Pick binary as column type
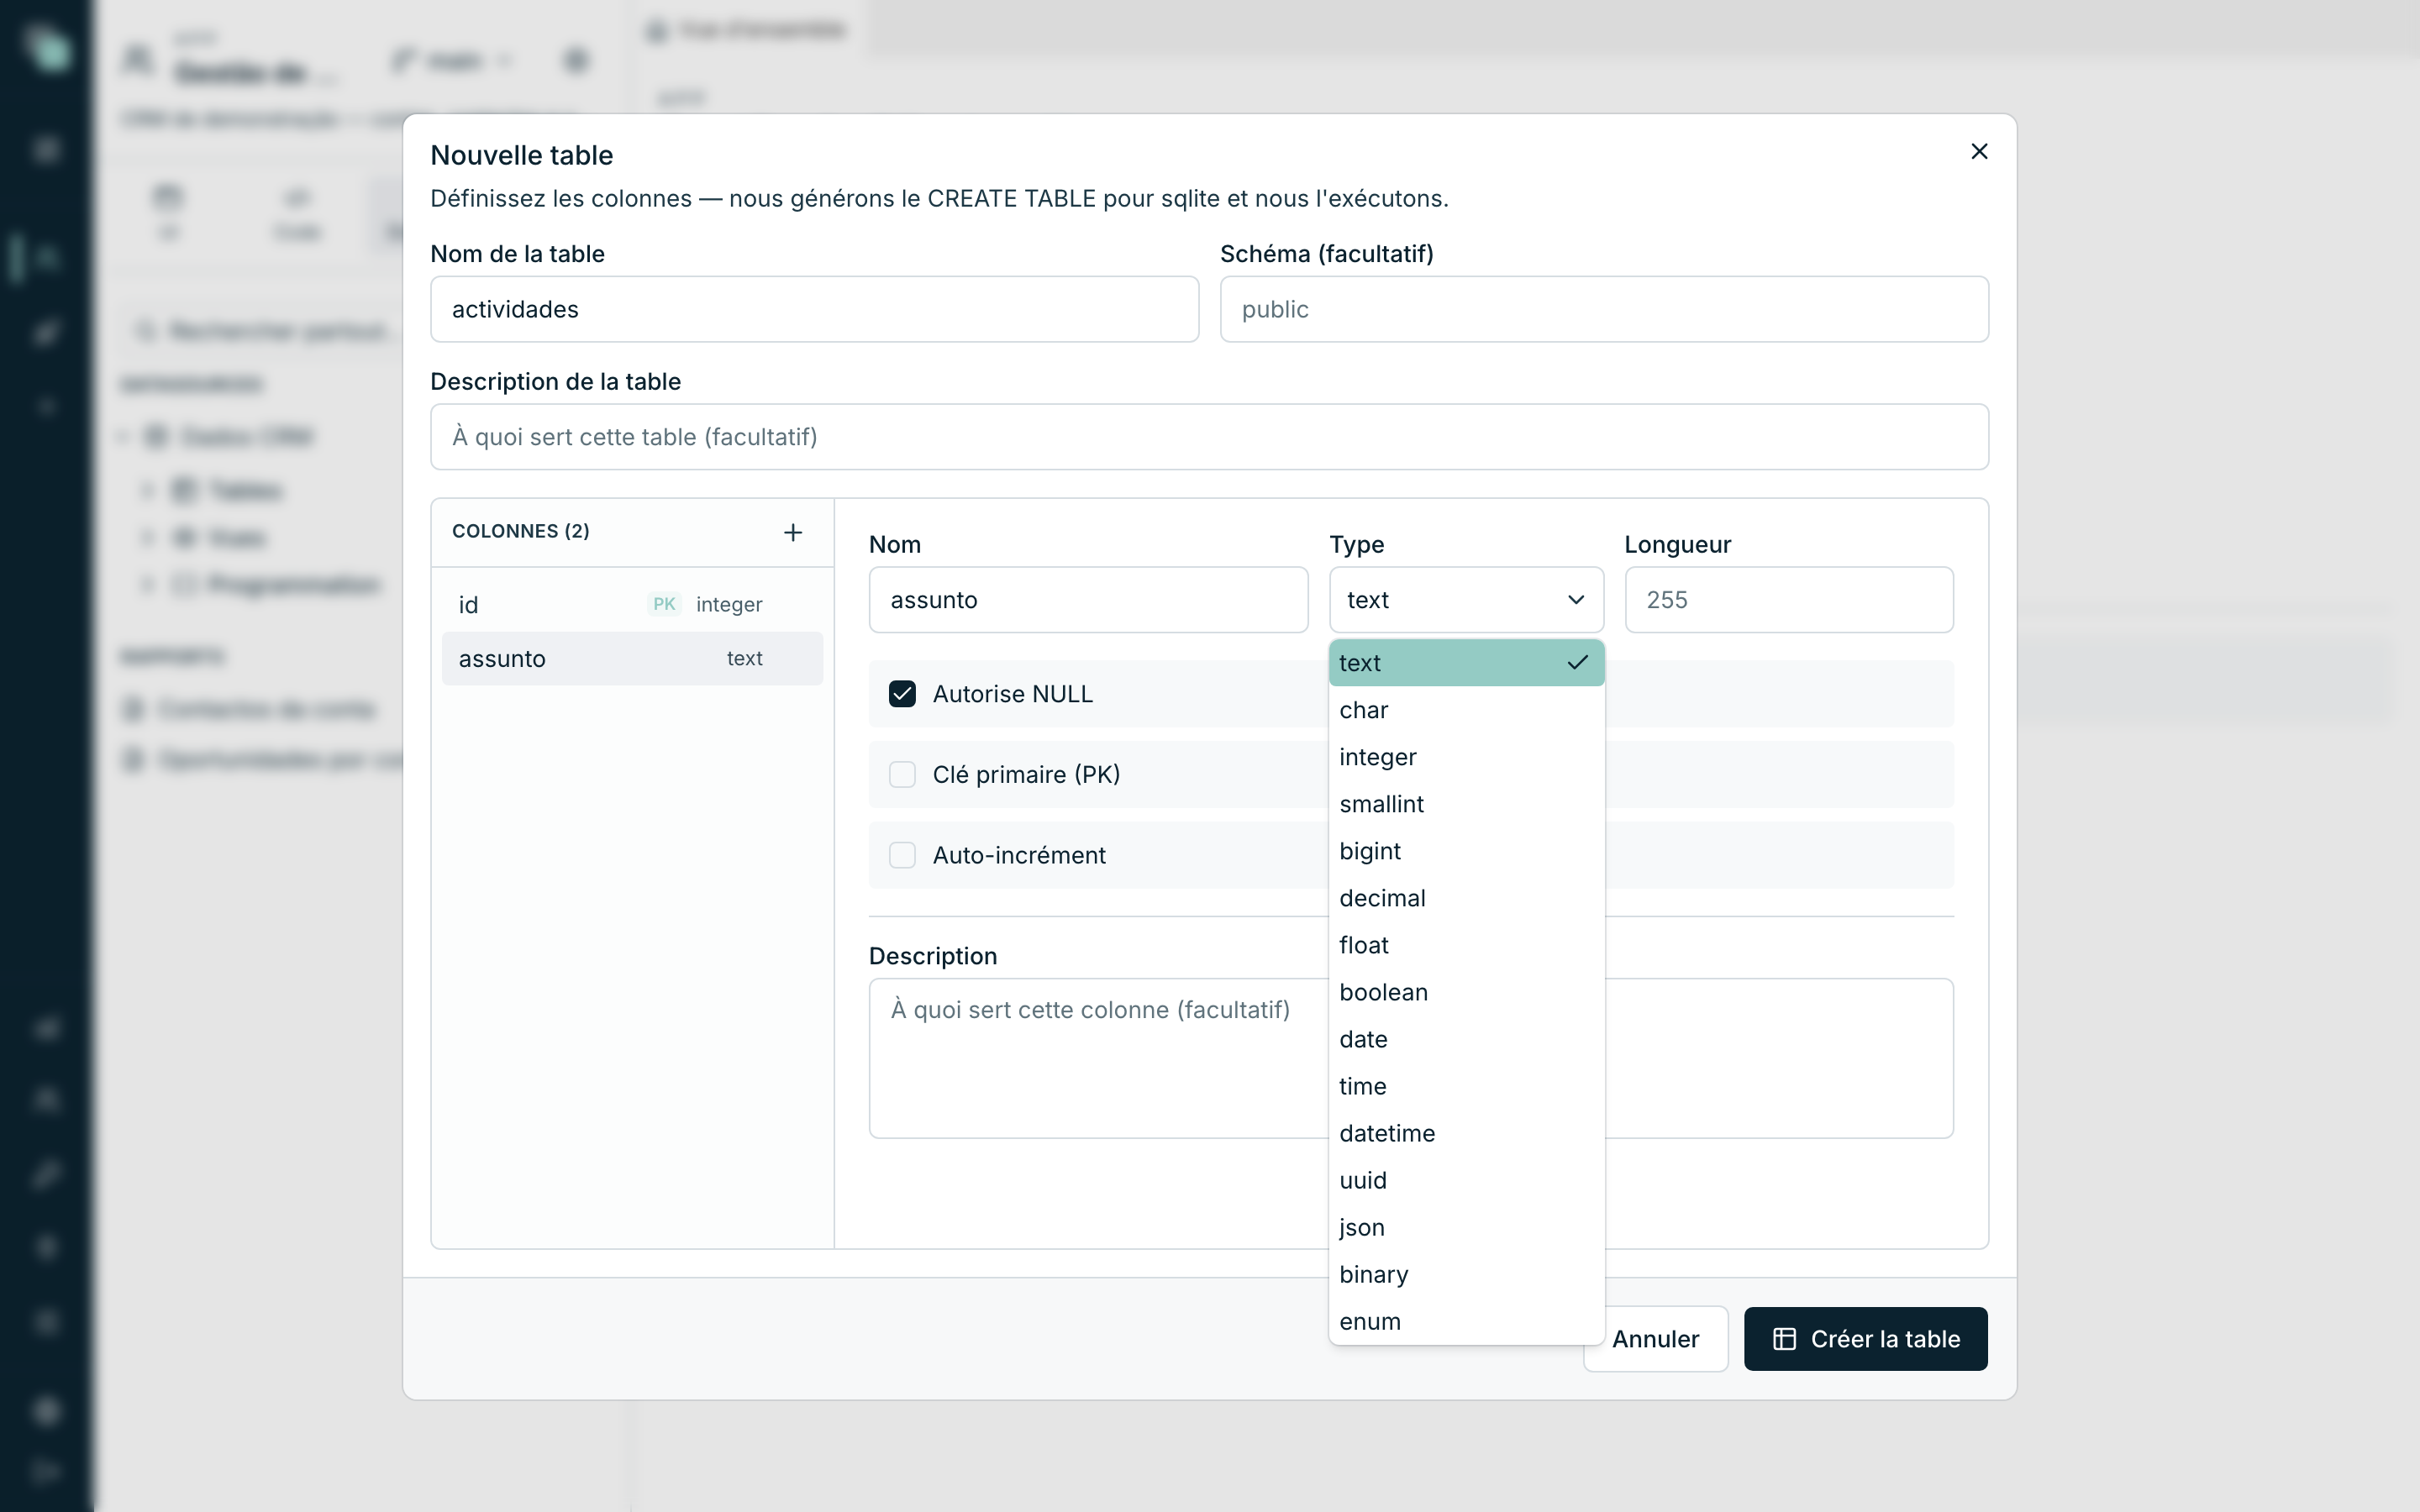Viewport: 2420px width, 1512px height. pos(1466,1274)
